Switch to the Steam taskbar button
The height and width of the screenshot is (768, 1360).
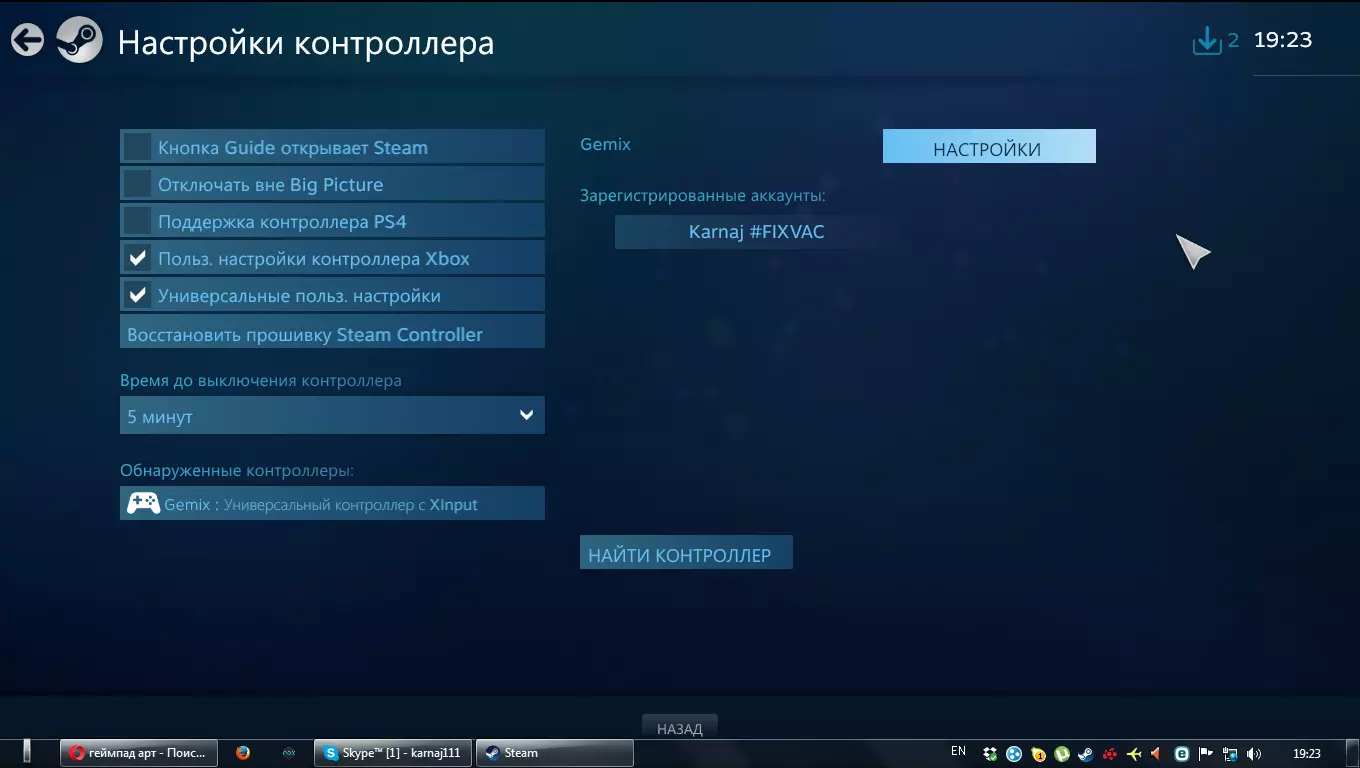555,753
